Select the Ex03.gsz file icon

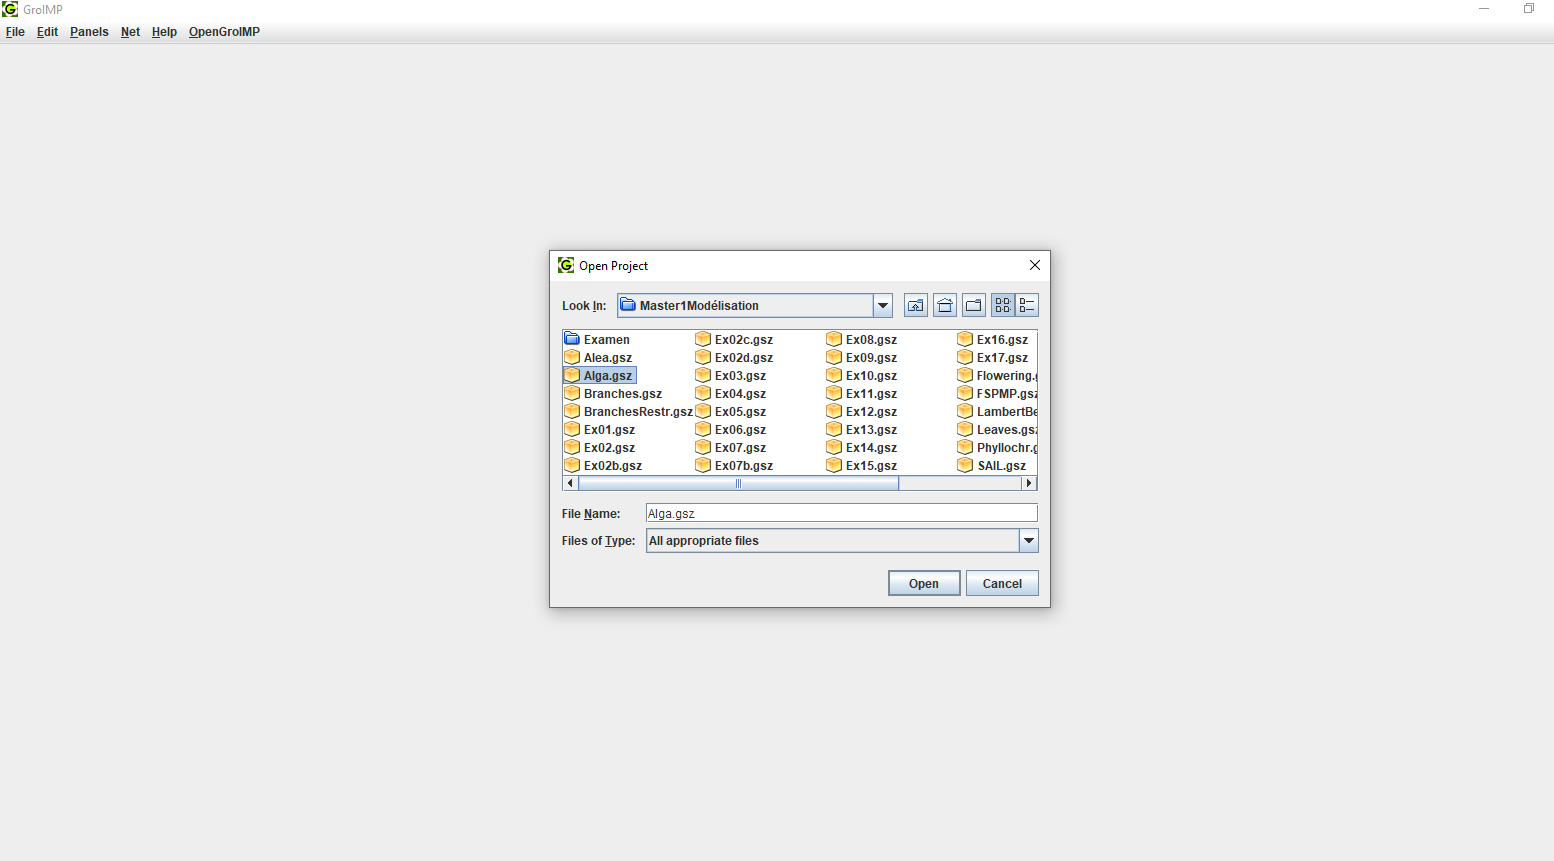(x=703, y=376)
